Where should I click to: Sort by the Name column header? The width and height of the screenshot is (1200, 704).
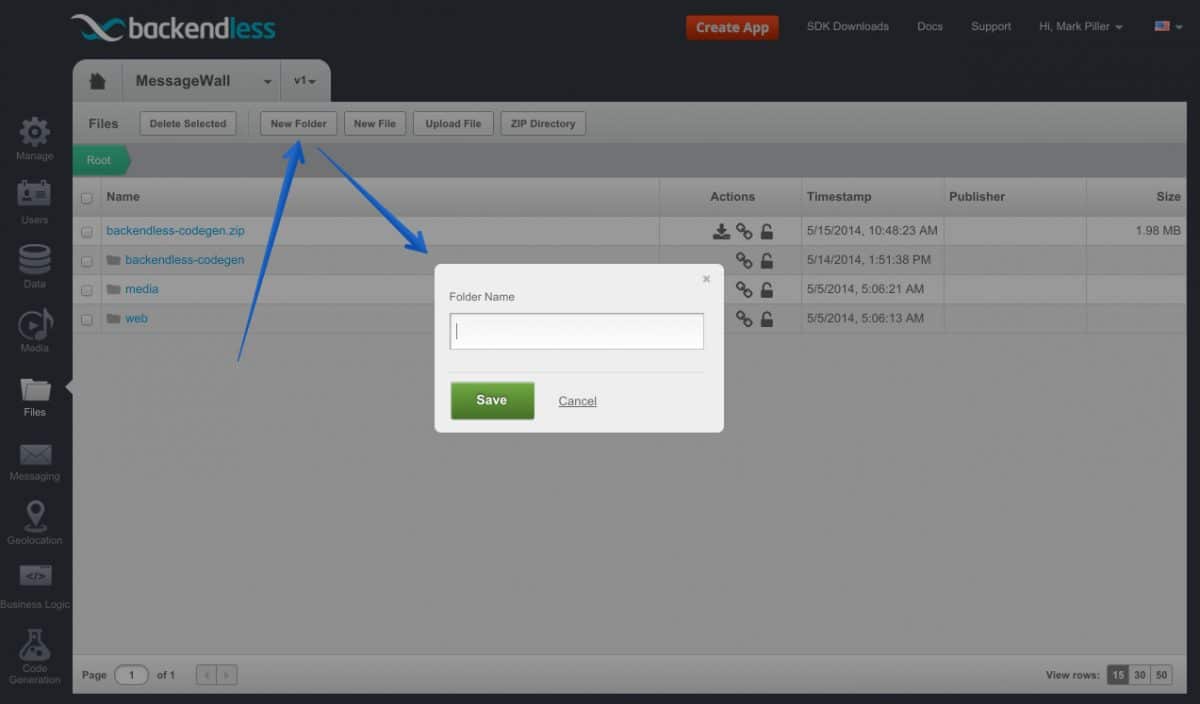(x=123, y=197)
